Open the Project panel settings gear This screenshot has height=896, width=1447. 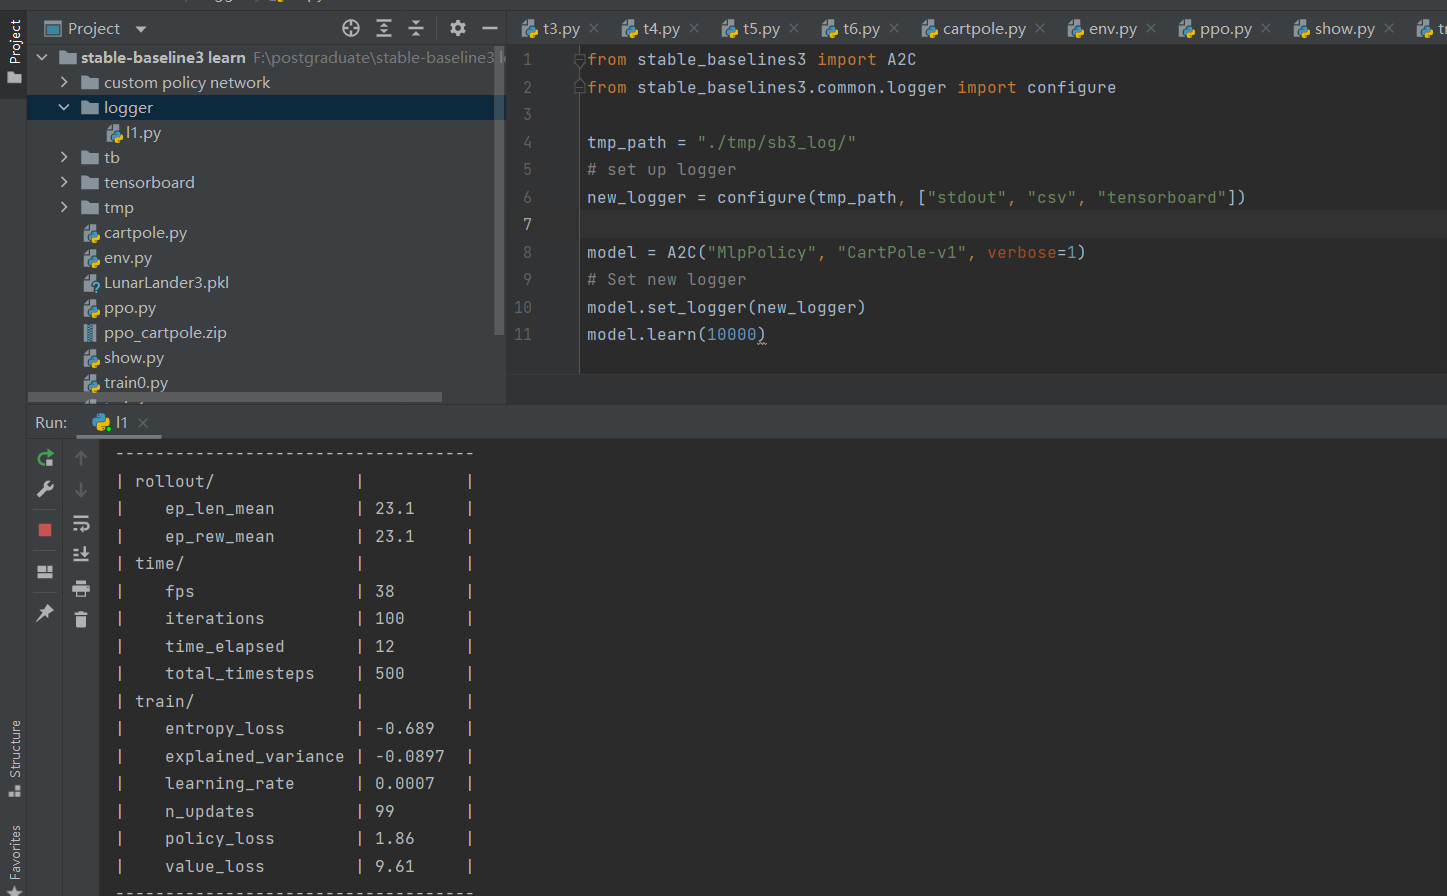pos(457,28)
